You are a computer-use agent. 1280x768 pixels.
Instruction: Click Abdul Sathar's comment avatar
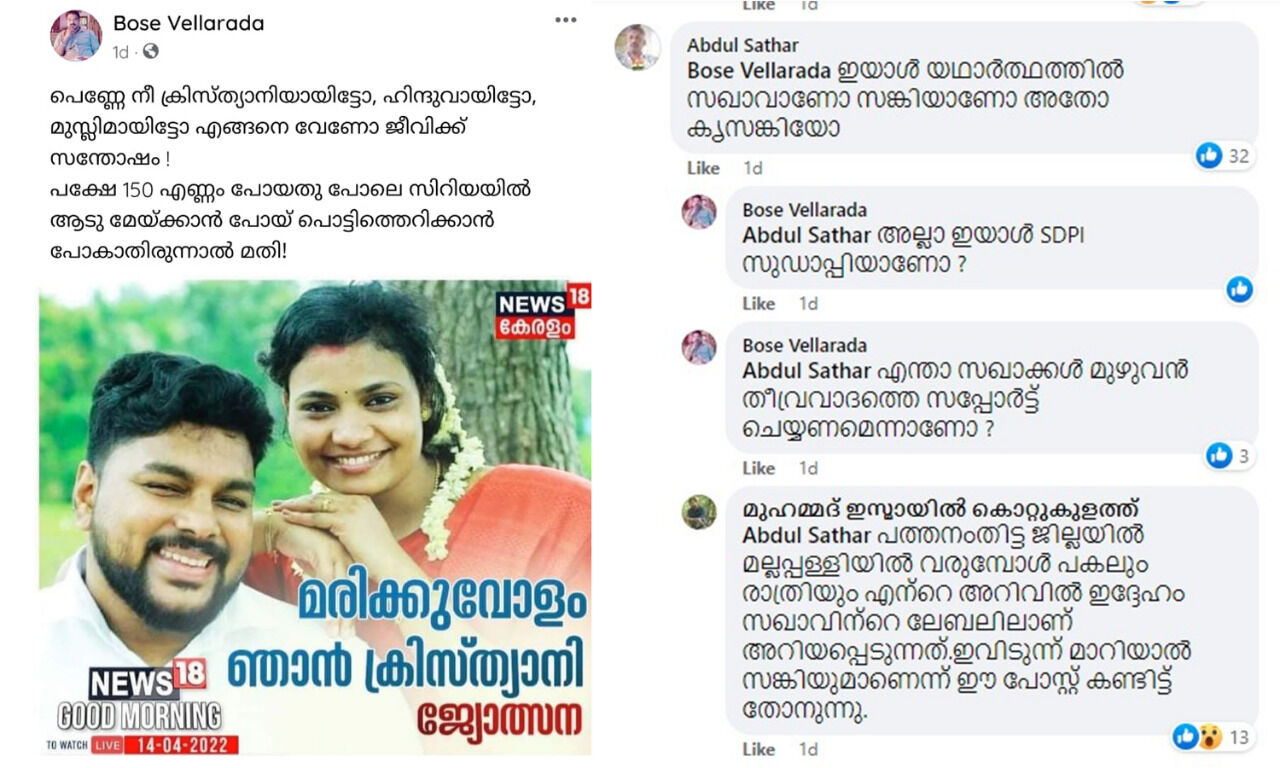[637, 46]
